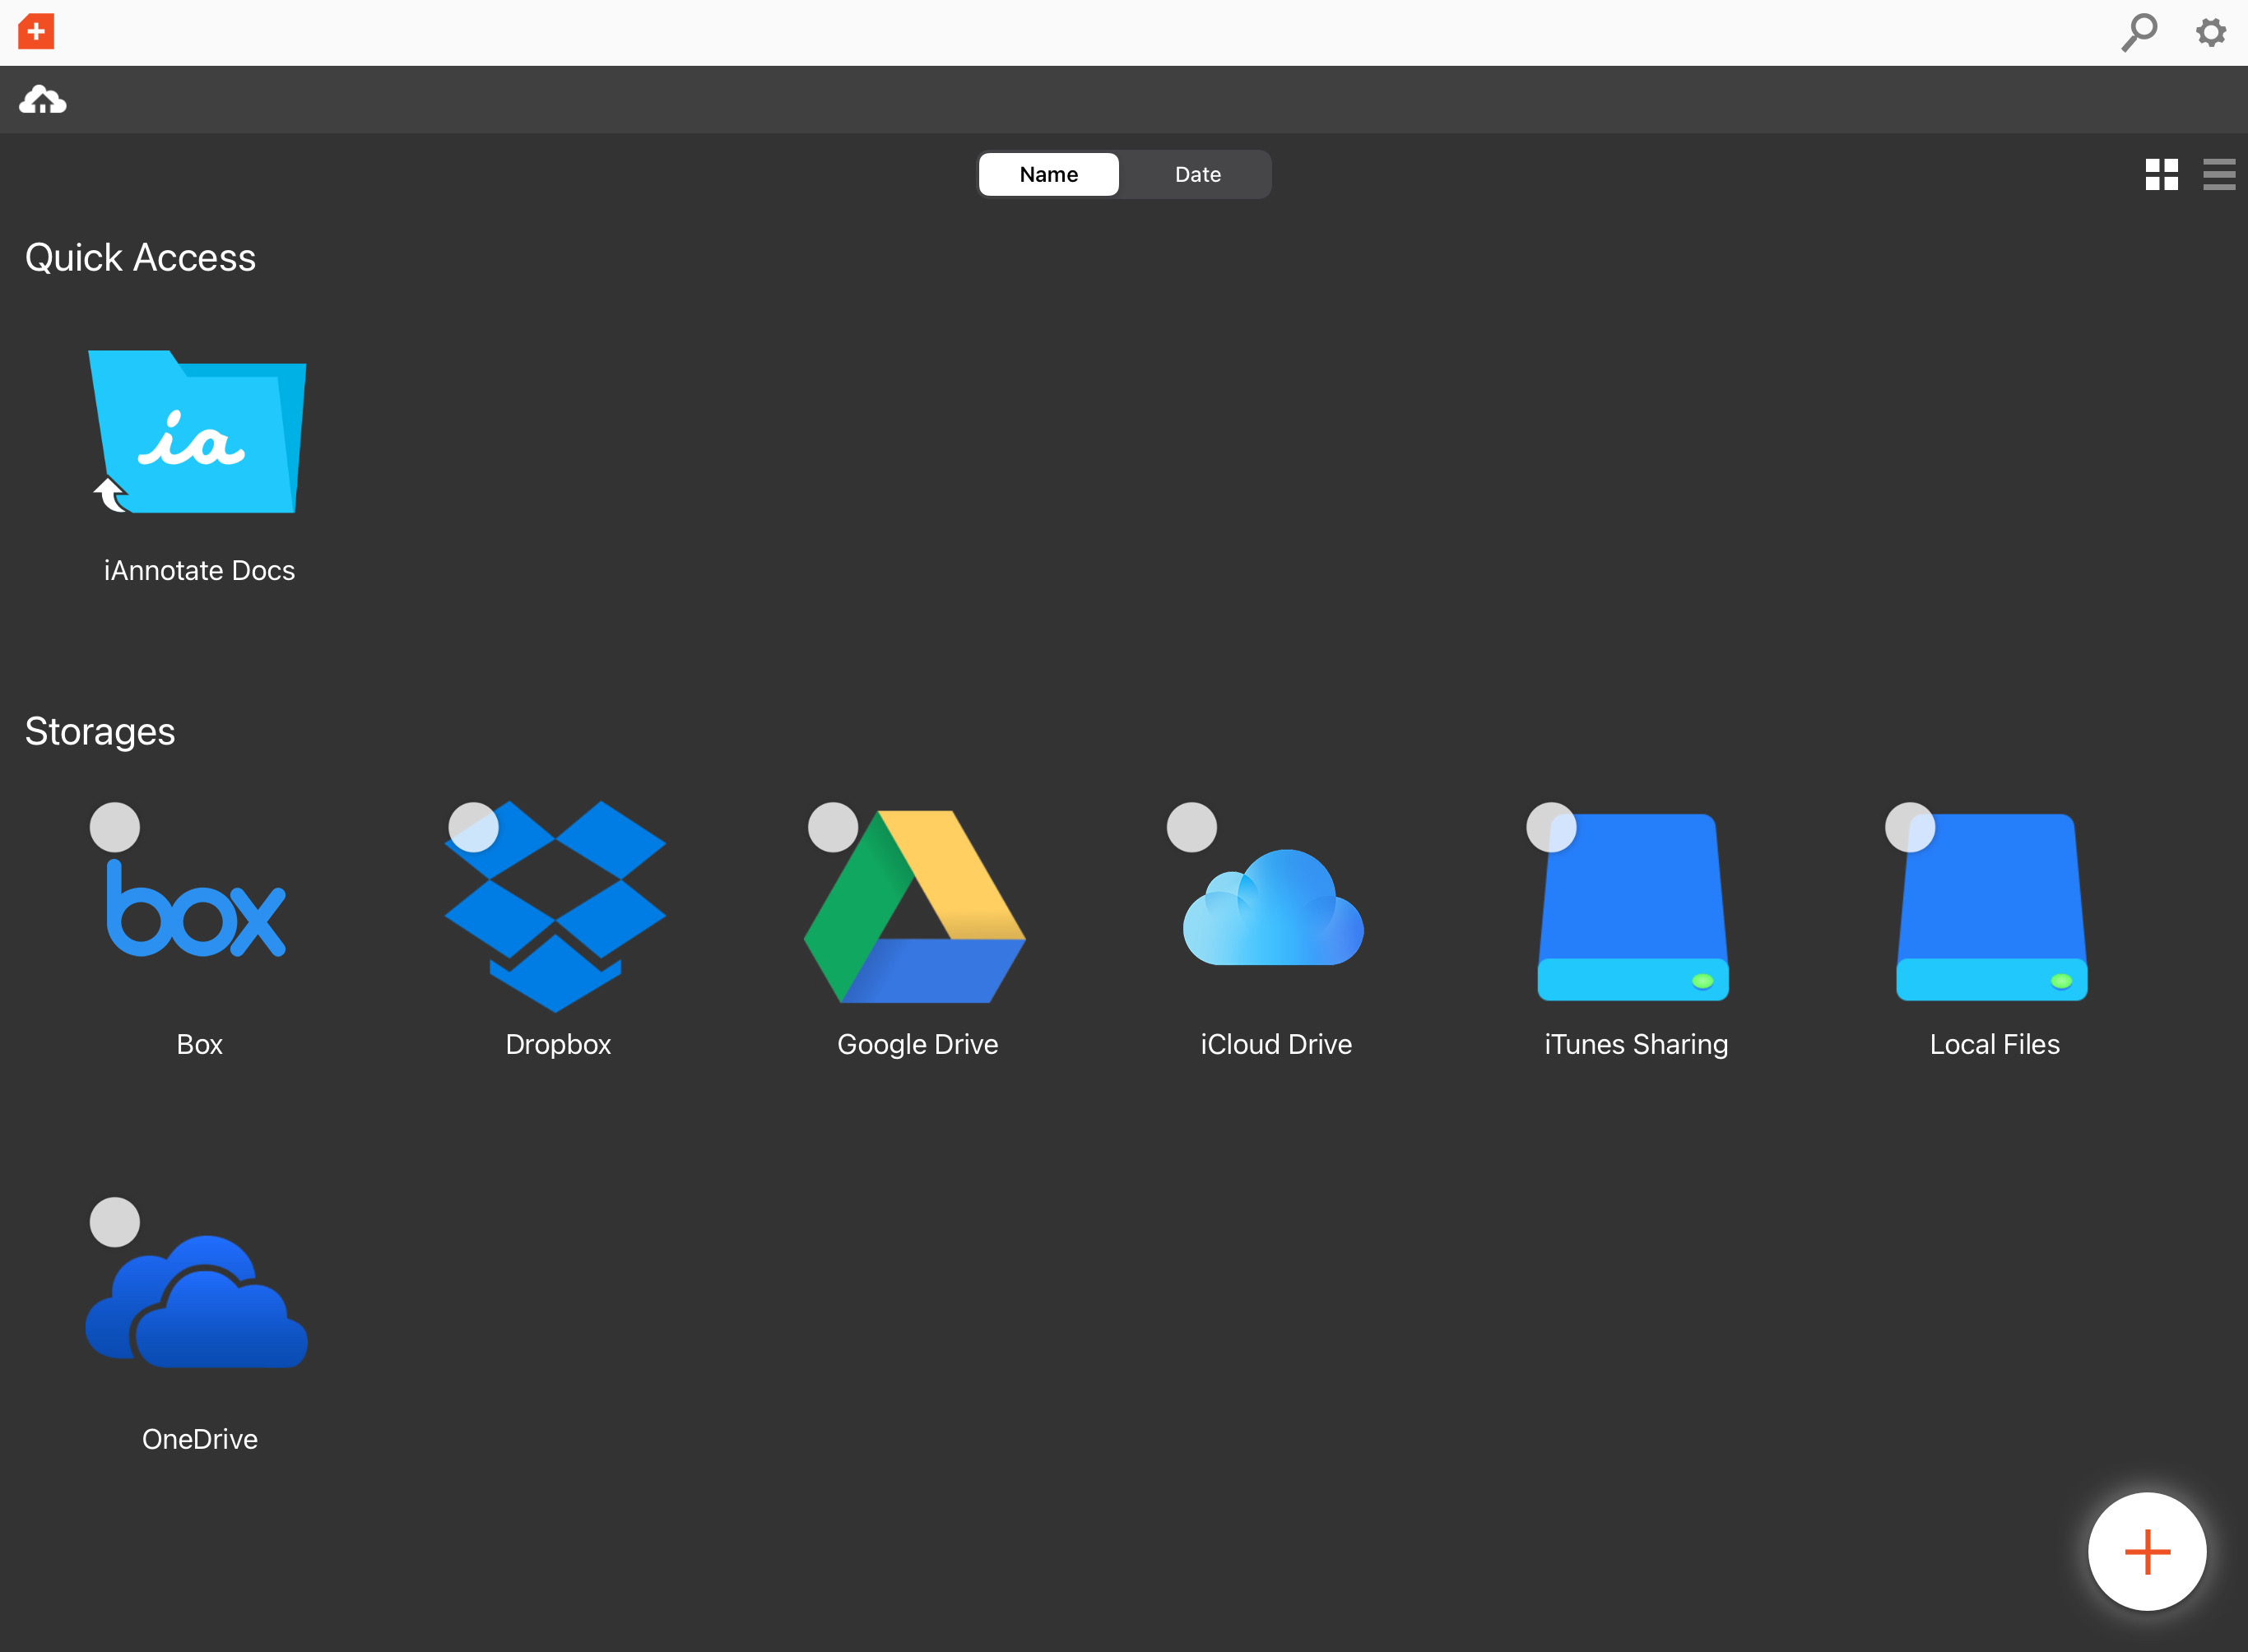Click the Local Files label text

(x=1995, y=1044)
